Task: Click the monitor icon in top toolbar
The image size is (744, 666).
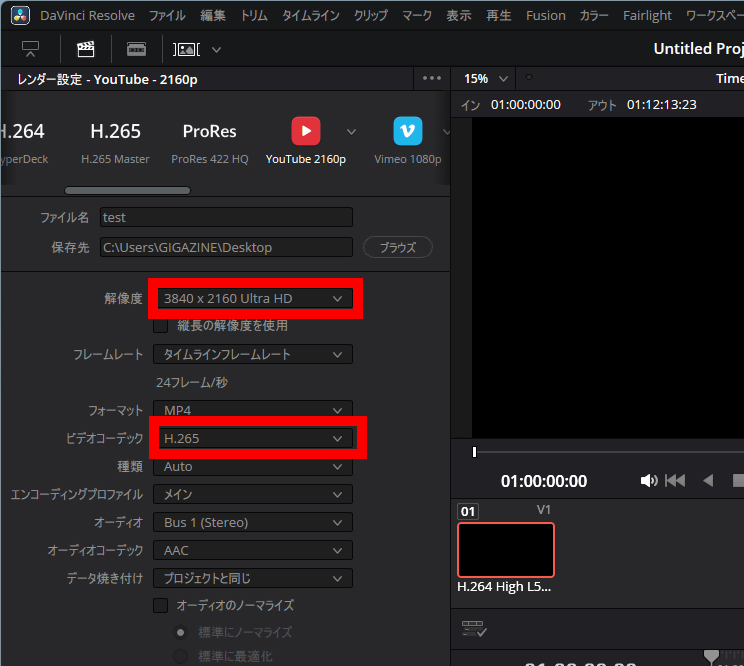Action: point(30,49)
